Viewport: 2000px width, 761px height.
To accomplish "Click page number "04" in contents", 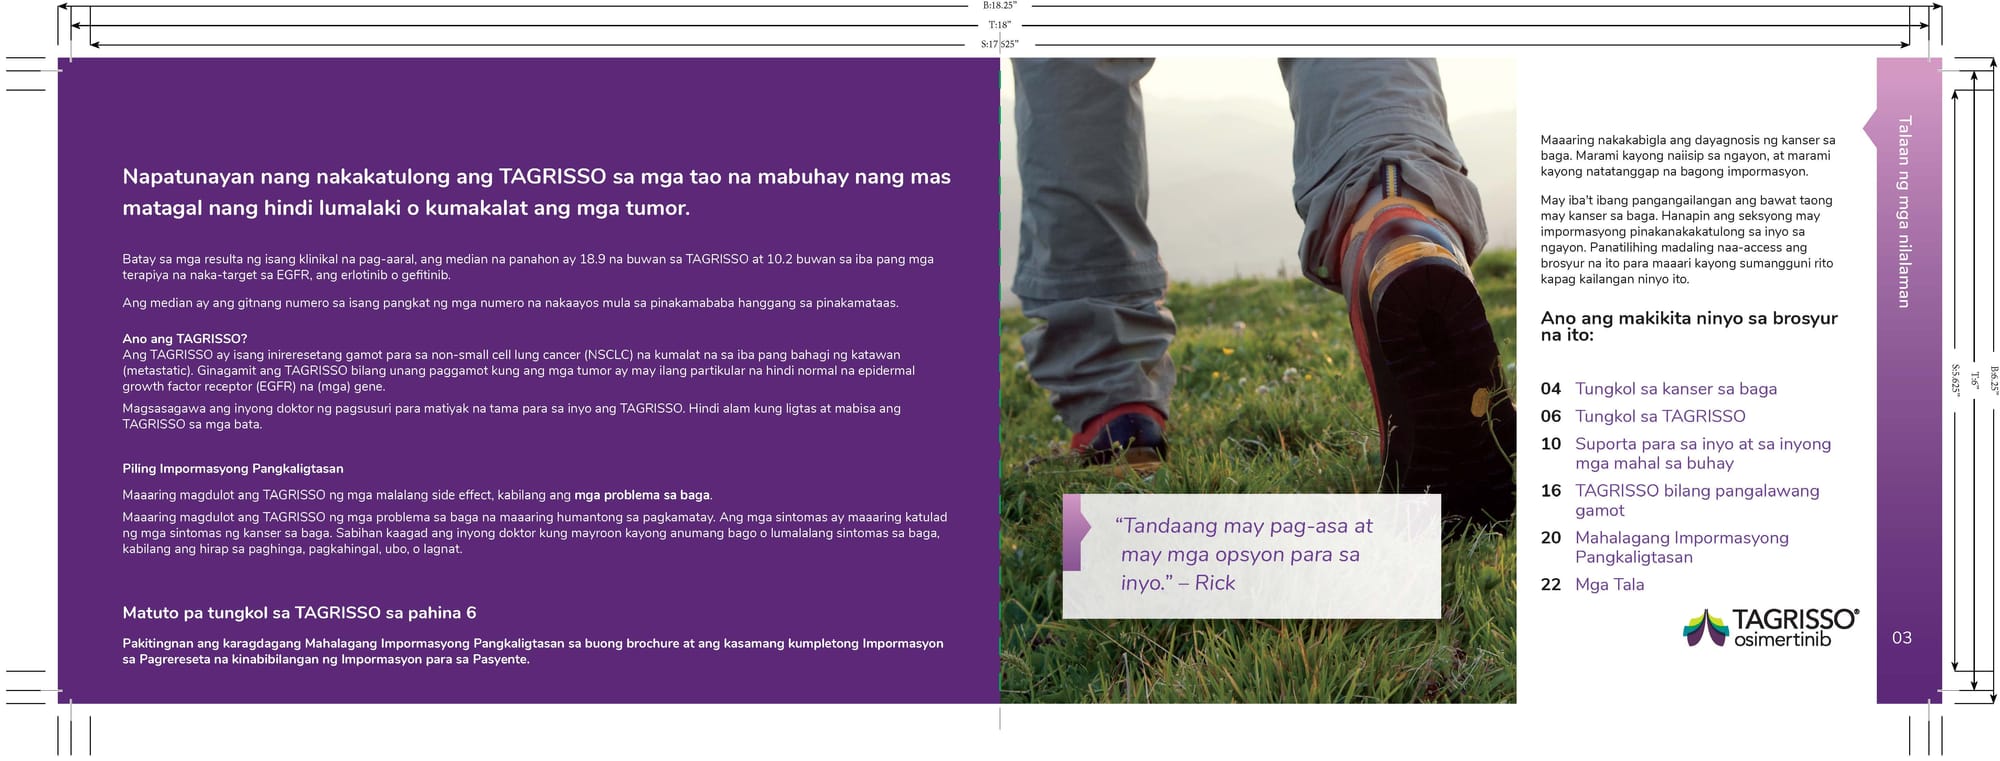I will coord(1550,389).
